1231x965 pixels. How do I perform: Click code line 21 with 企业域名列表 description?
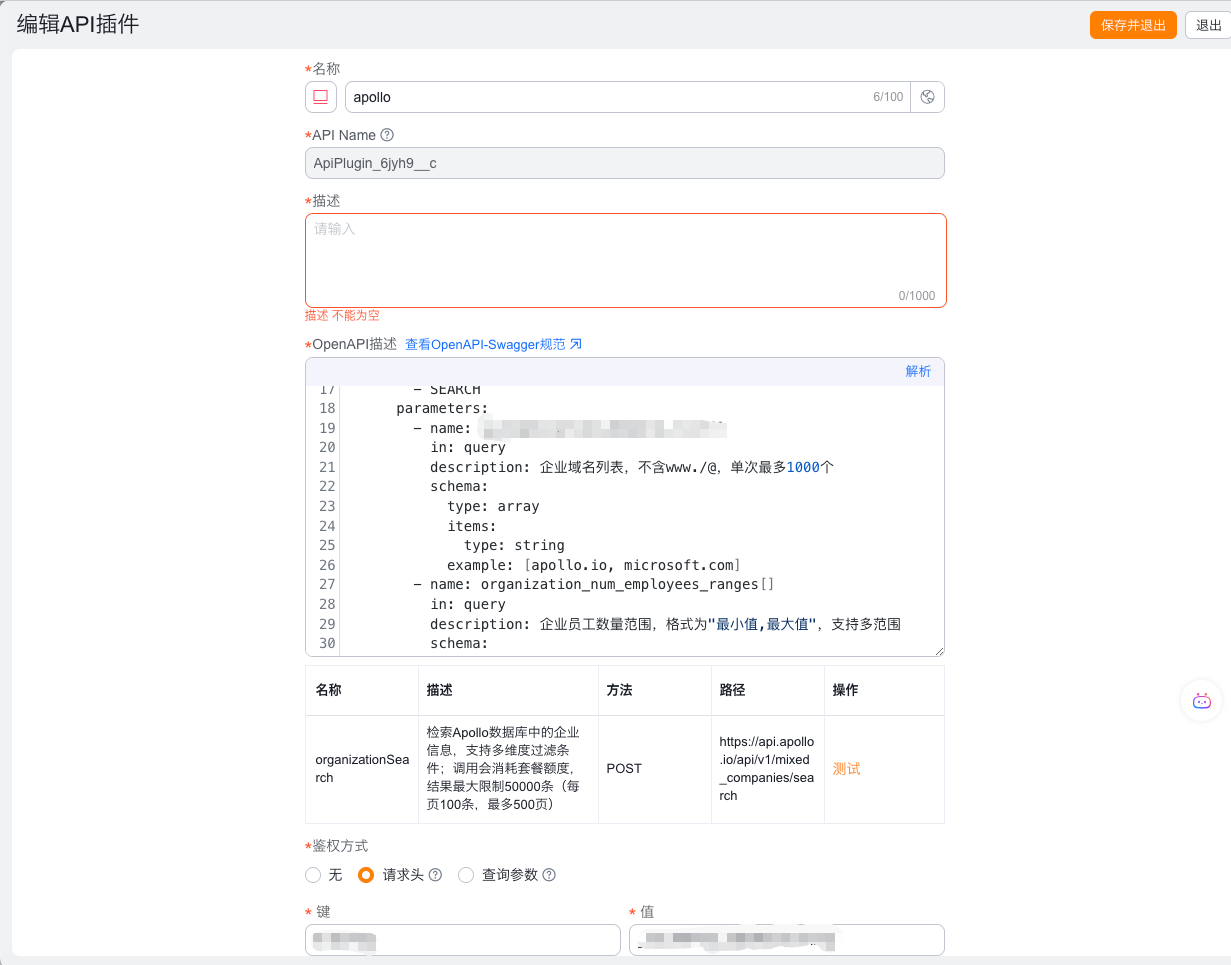(x=632, y=467)
